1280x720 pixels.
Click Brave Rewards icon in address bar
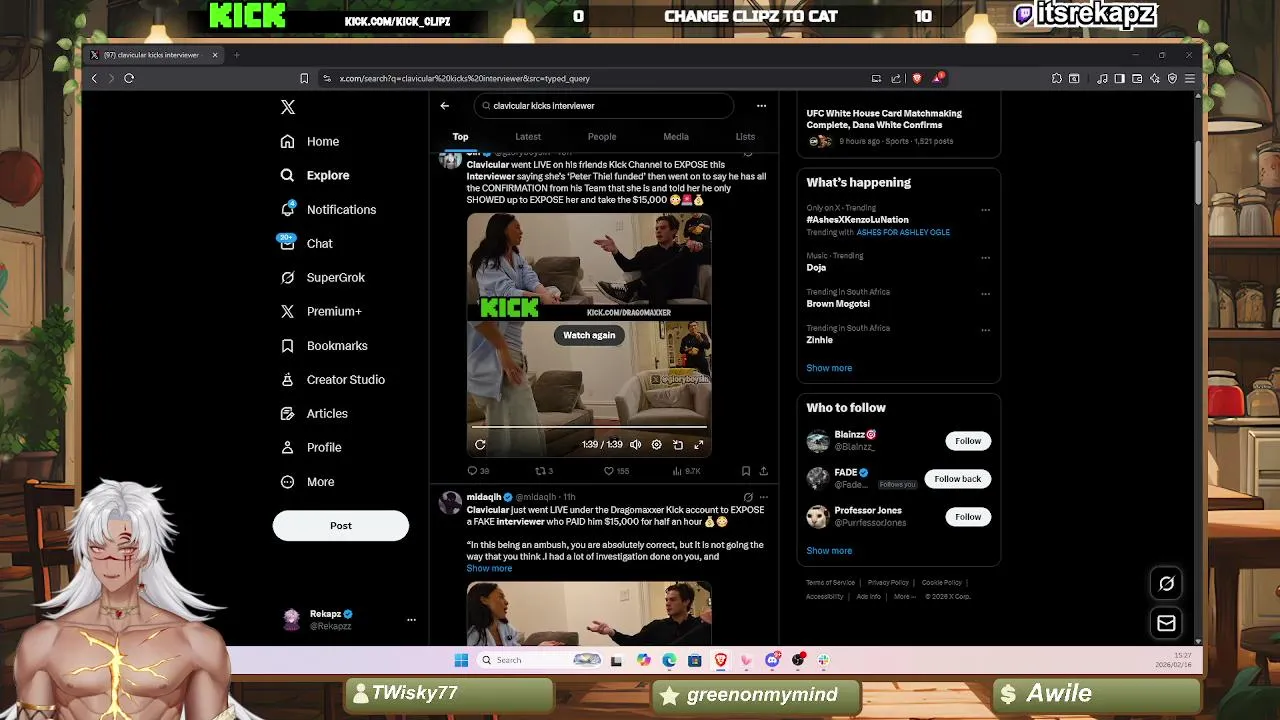[937, 78]
